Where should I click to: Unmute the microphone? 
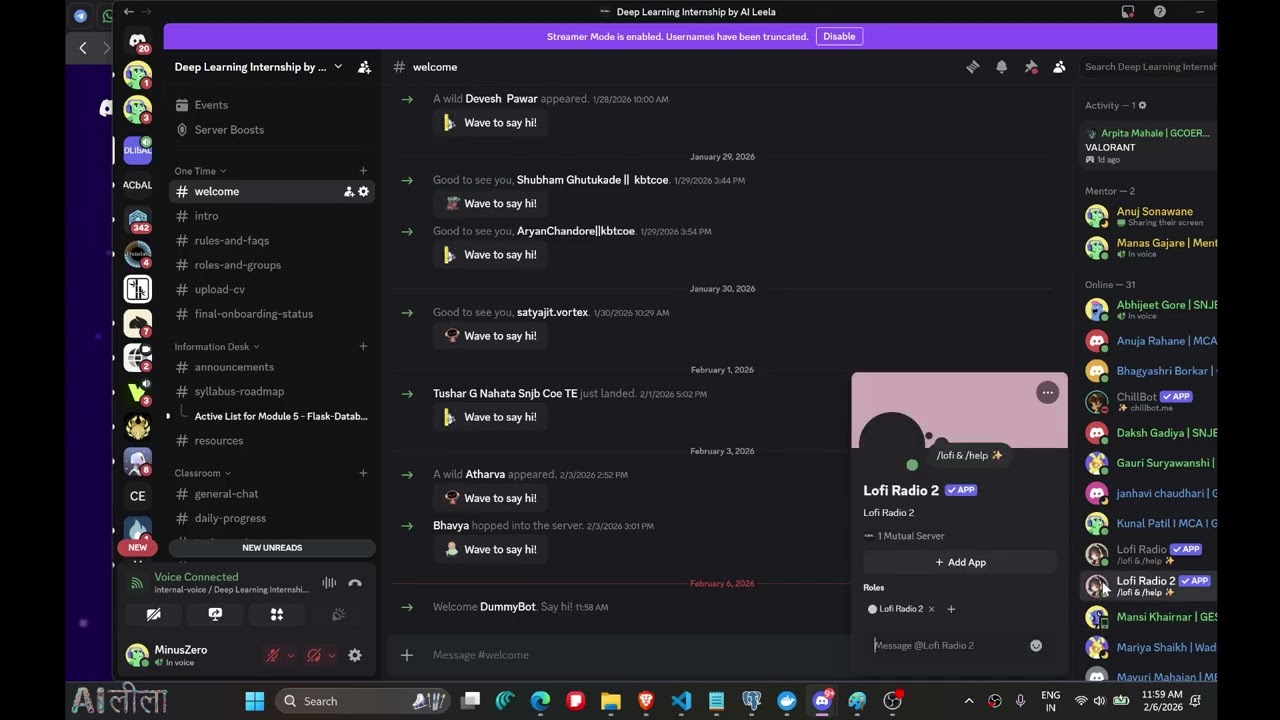coord(272,655)
